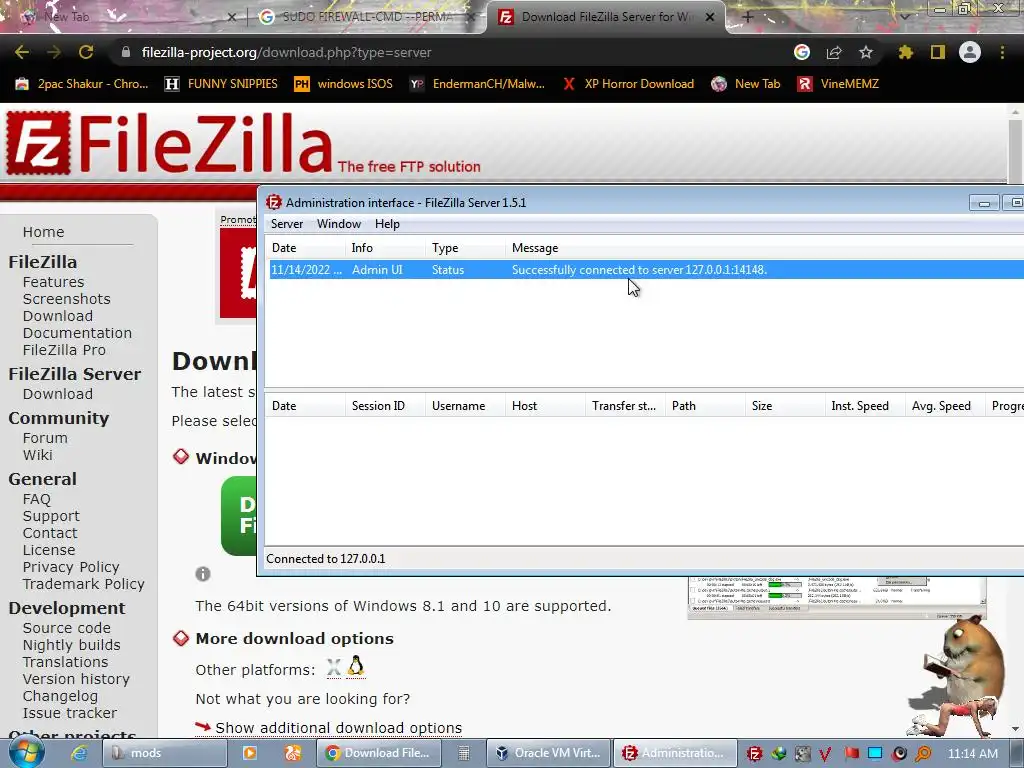Screen dimensions: 1024x768
Task: Open Version history in the sidebar
Action: [76, 679]
